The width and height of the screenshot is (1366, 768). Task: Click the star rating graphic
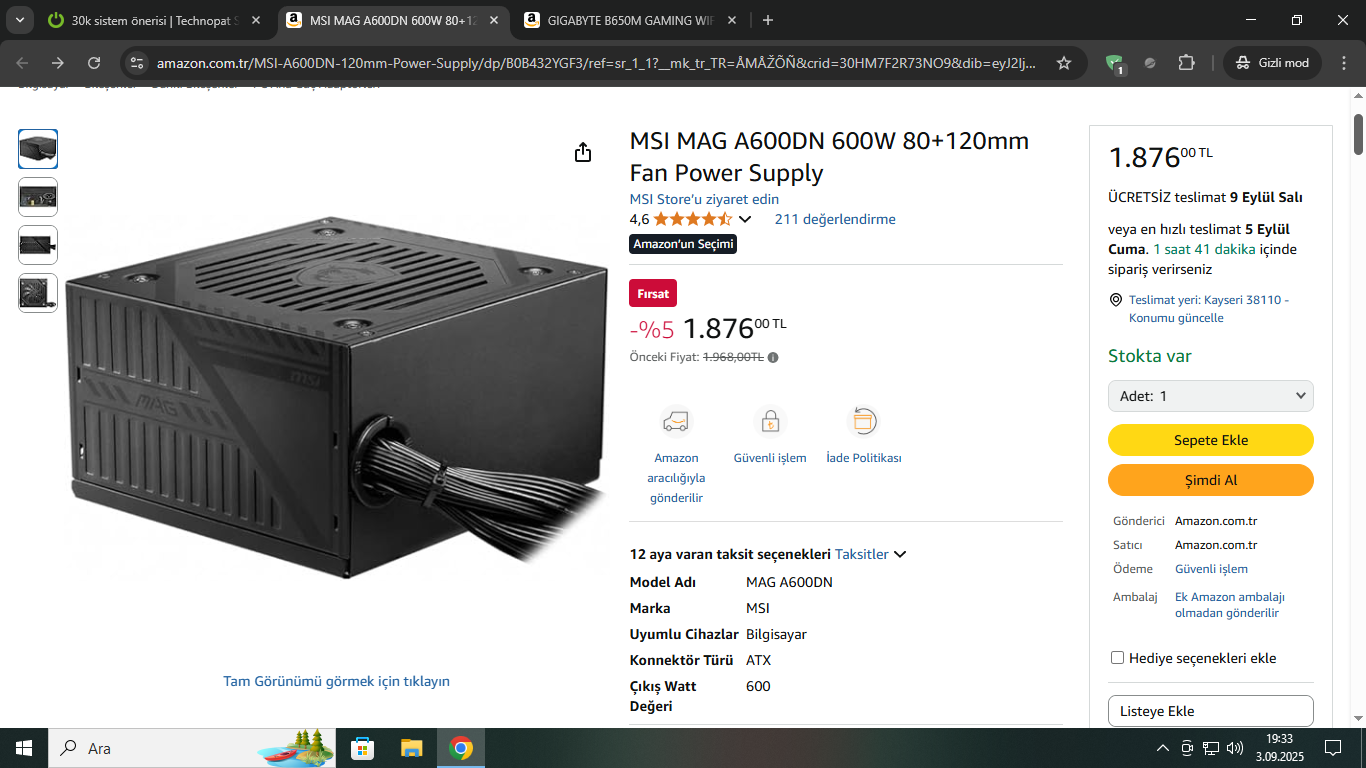(693, 219)
